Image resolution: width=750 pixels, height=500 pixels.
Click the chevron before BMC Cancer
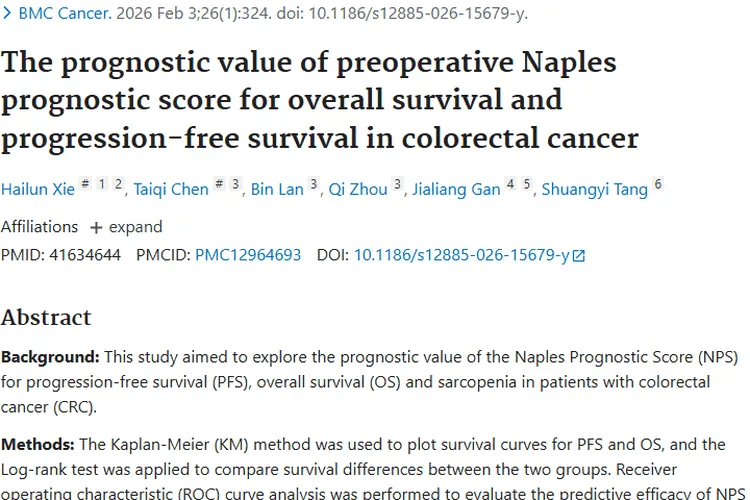tap(7, 14)
